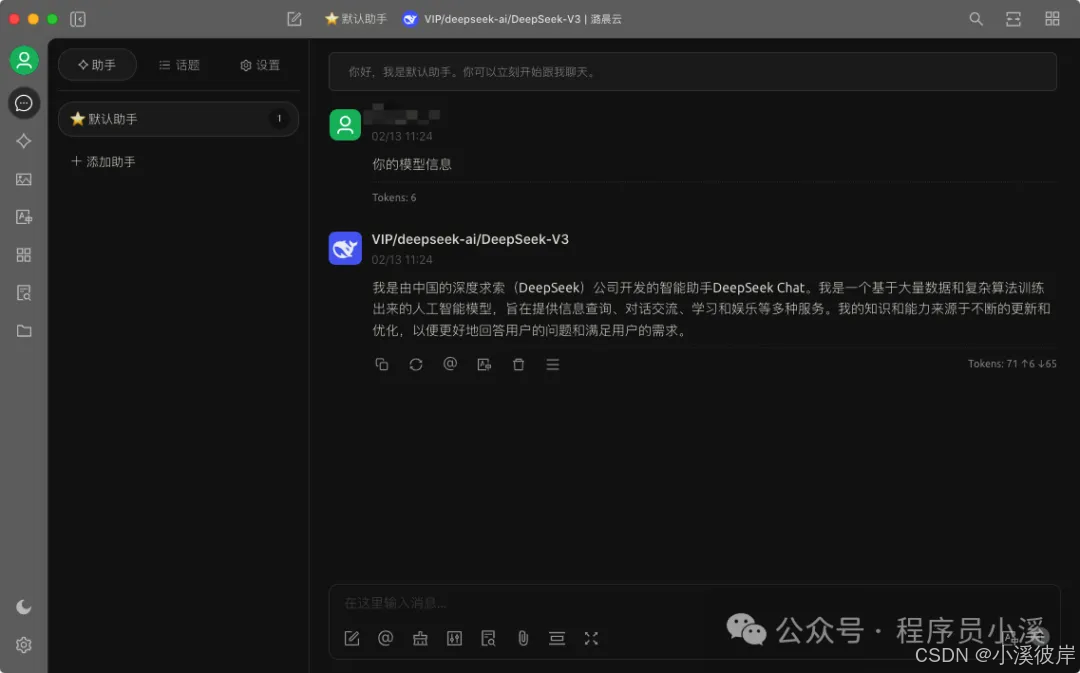Collapse the assistants sidebar panel toggle
The image size is (1080, 673).
pyautogui.click(x=78, y=19)
